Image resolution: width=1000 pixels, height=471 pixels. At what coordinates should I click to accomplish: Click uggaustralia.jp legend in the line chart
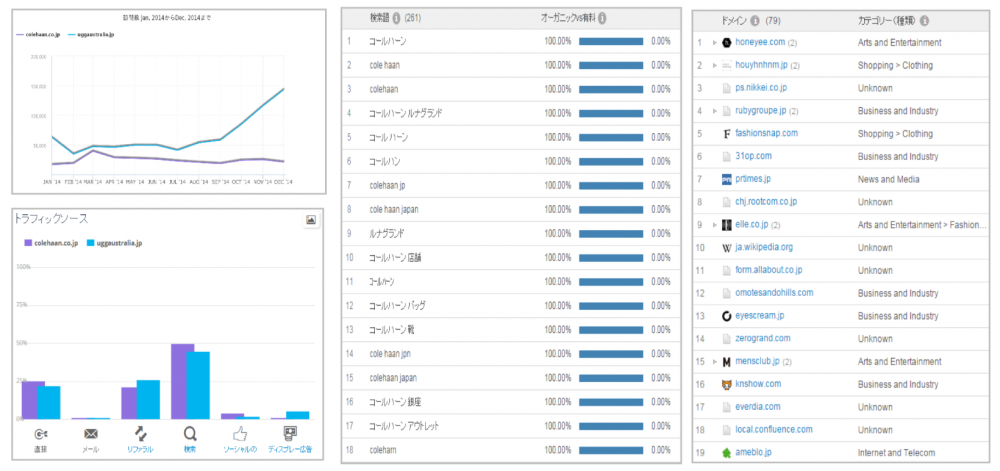pos(89,34)
